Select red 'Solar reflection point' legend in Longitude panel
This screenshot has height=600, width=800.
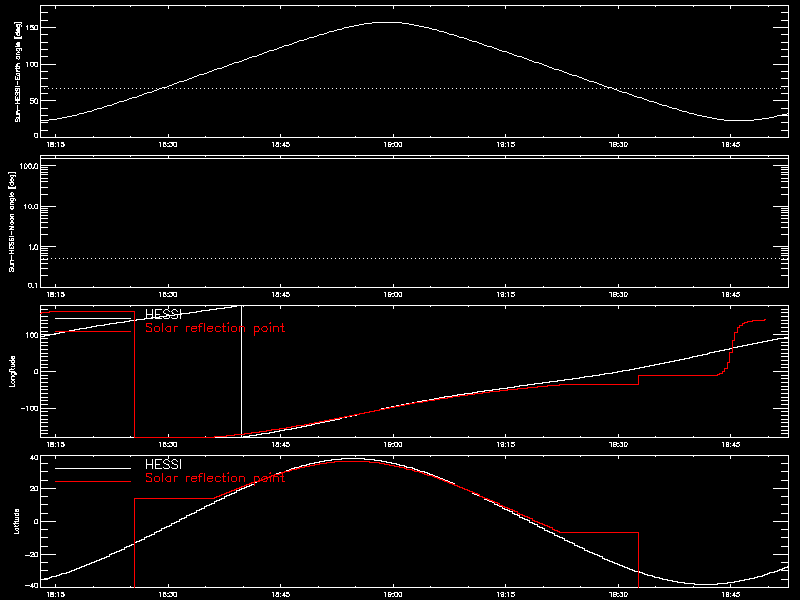[x=215, y=328]
